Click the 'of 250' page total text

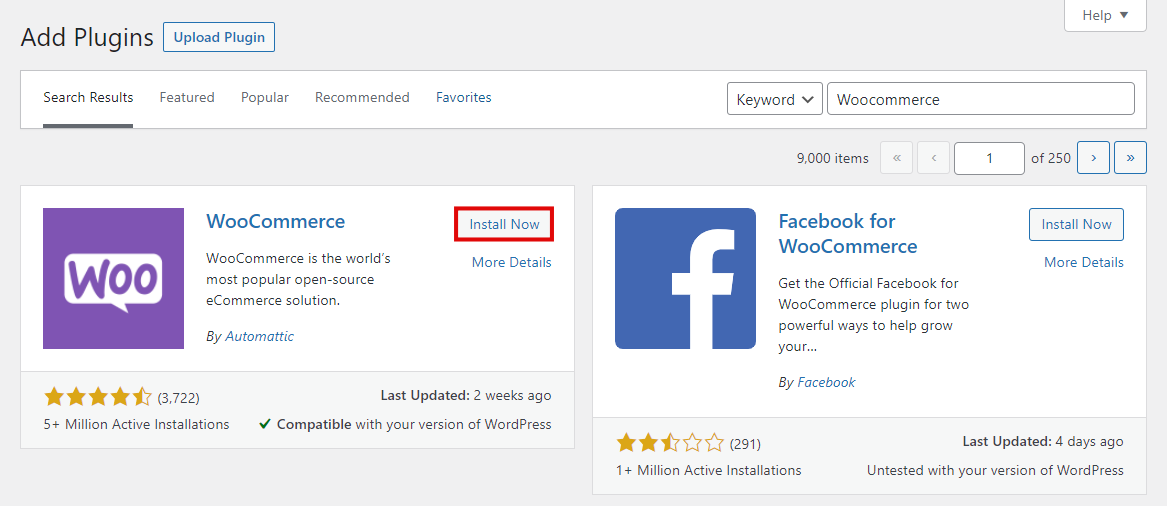tap(1051, 158)
